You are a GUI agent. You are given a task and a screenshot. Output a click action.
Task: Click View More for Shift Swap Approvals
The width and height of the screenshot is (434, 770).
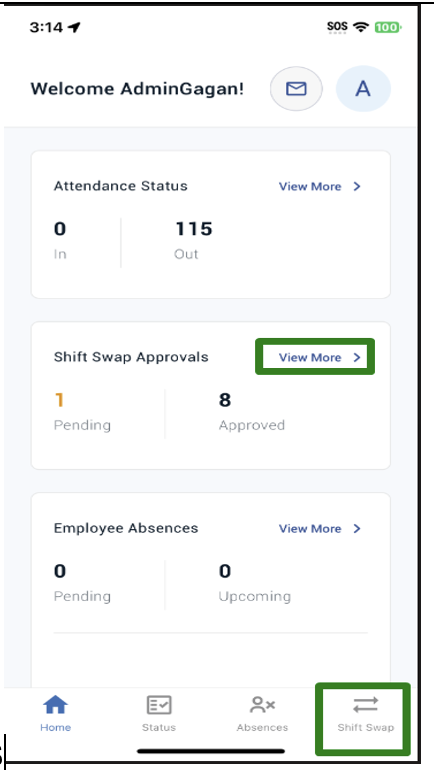[x=310, y=357]
